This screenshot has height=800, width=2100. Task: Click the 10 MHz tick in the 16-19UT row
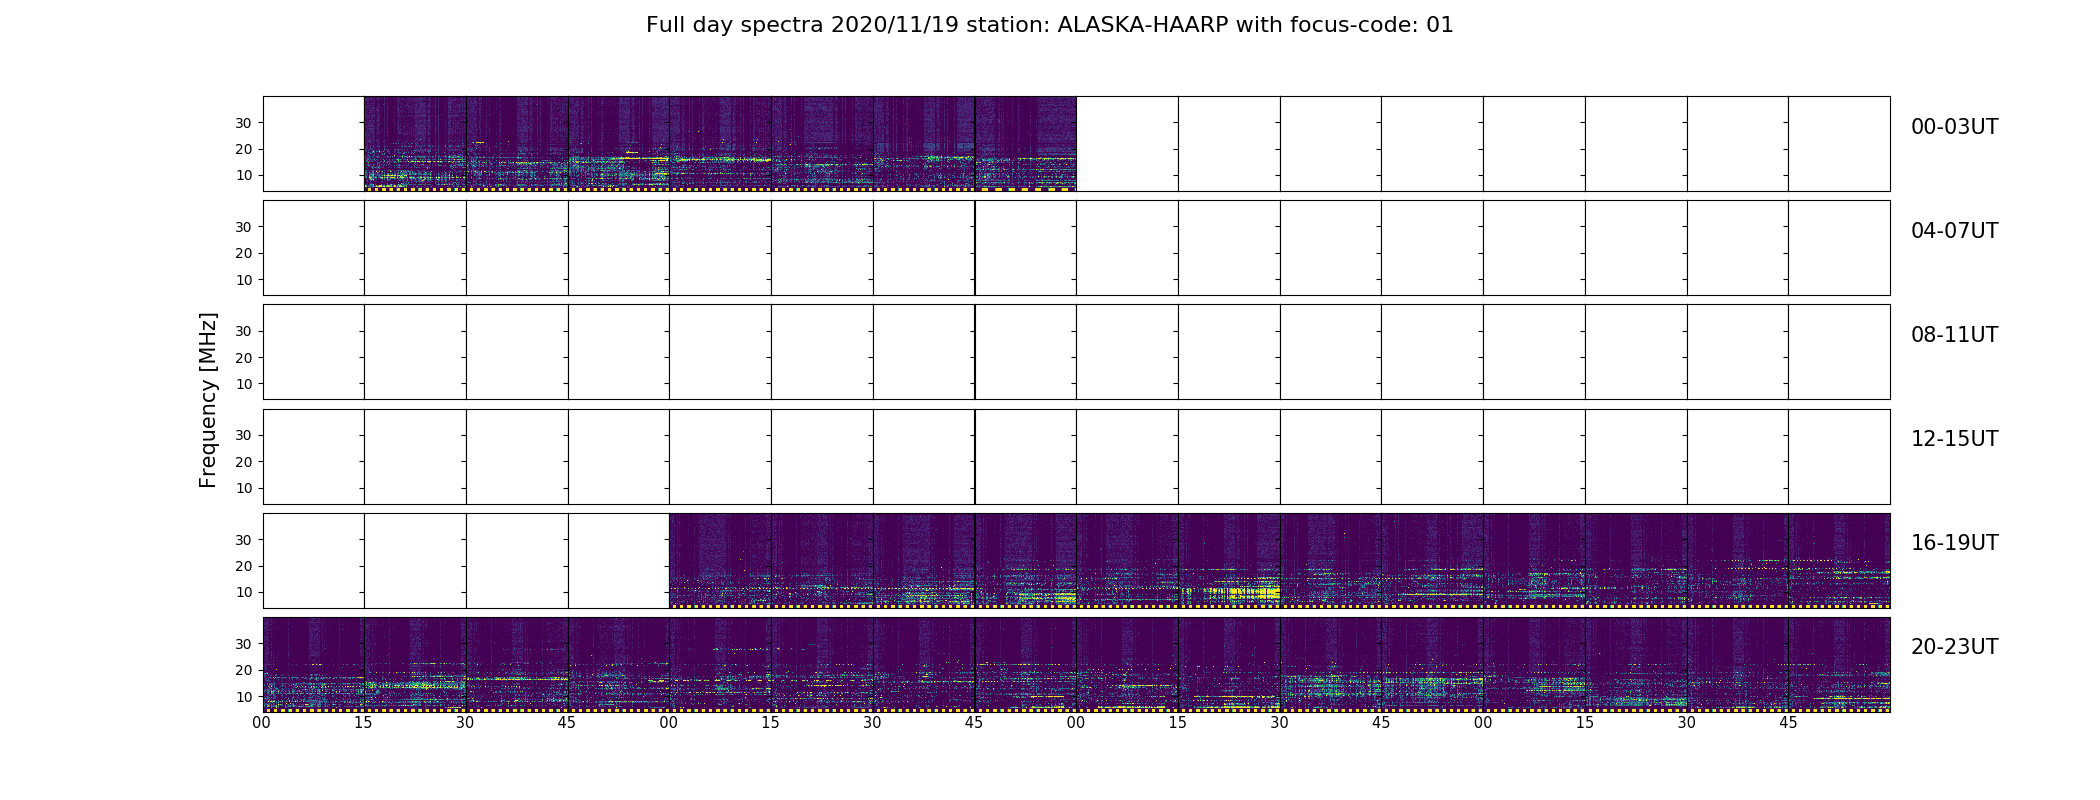243,592
